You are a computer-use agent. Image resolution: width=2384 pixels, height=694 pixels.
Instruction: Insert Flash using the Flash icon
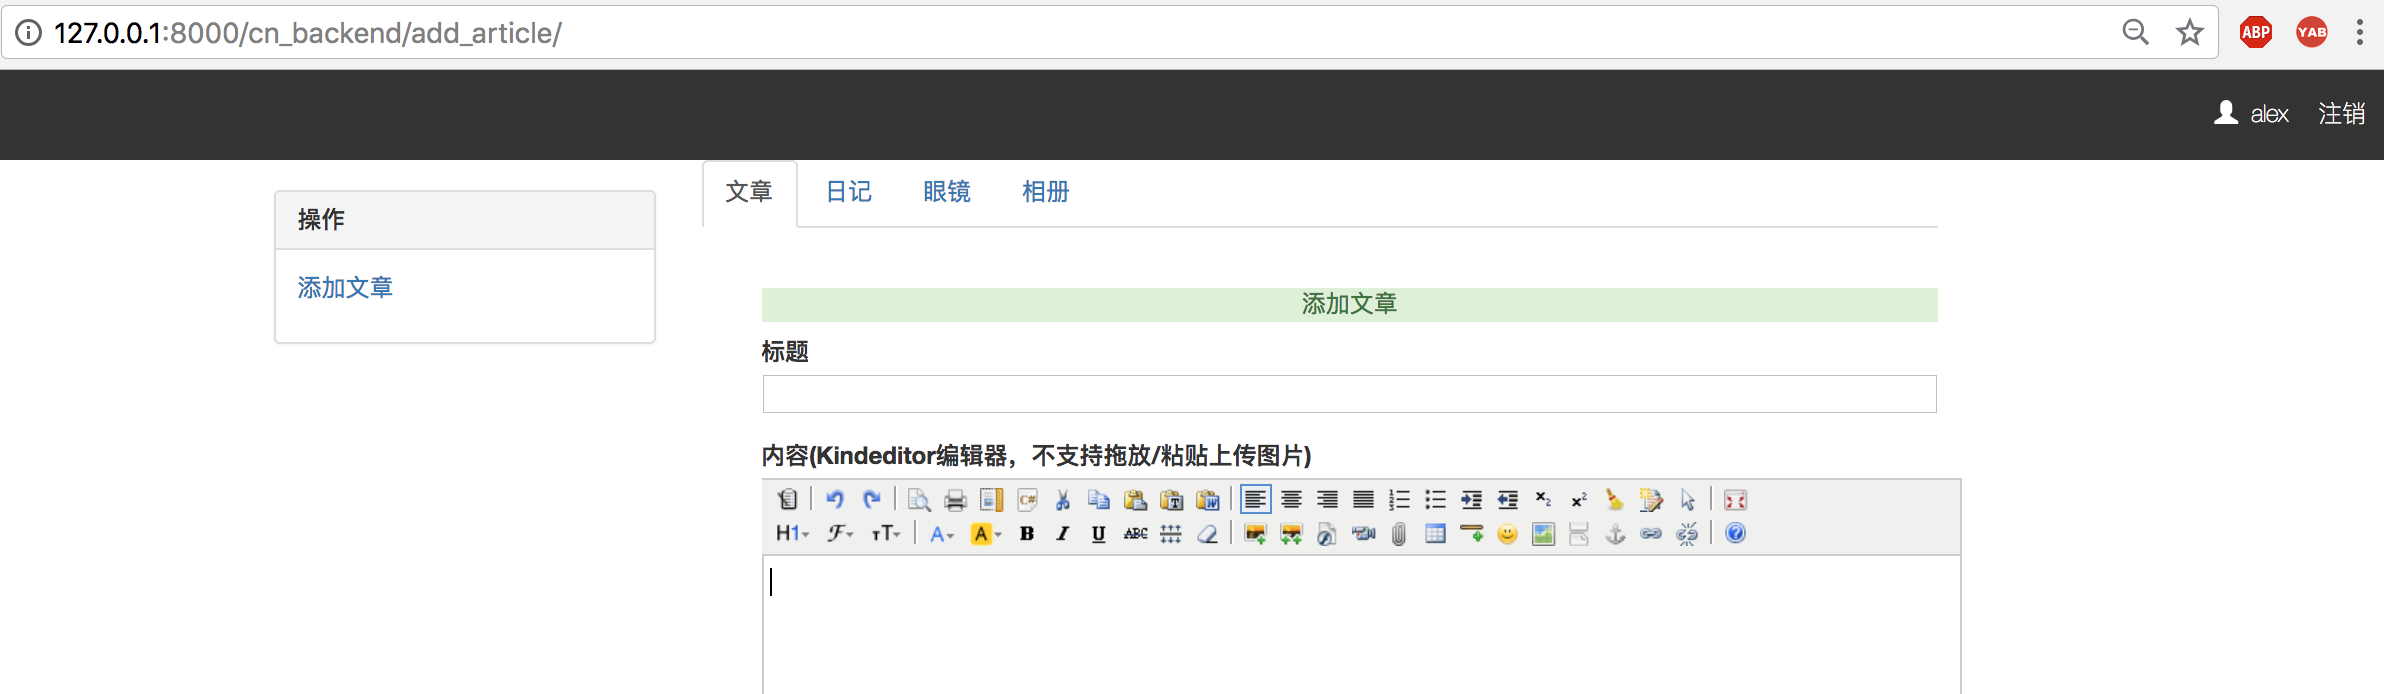(x=1327, y=533)
